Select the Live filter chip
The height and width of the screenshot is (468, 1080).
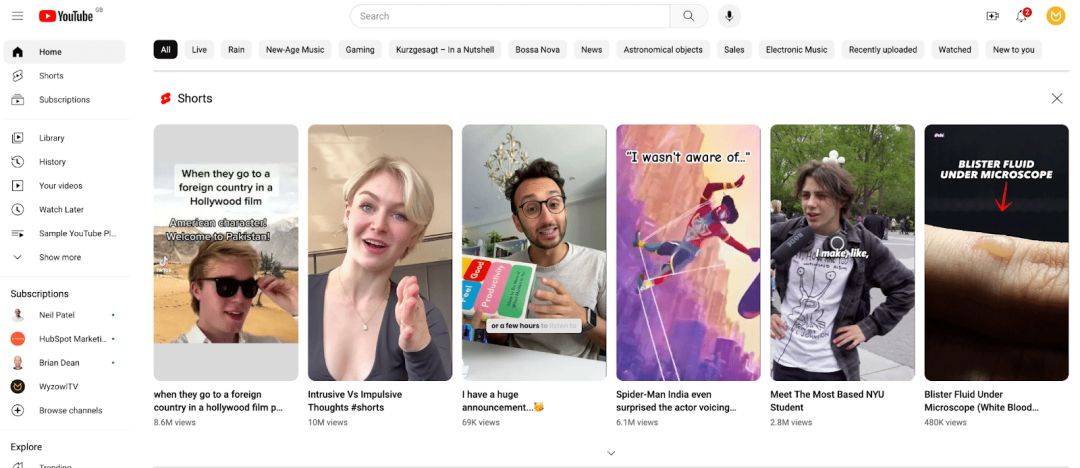click(x=199, y=50)
